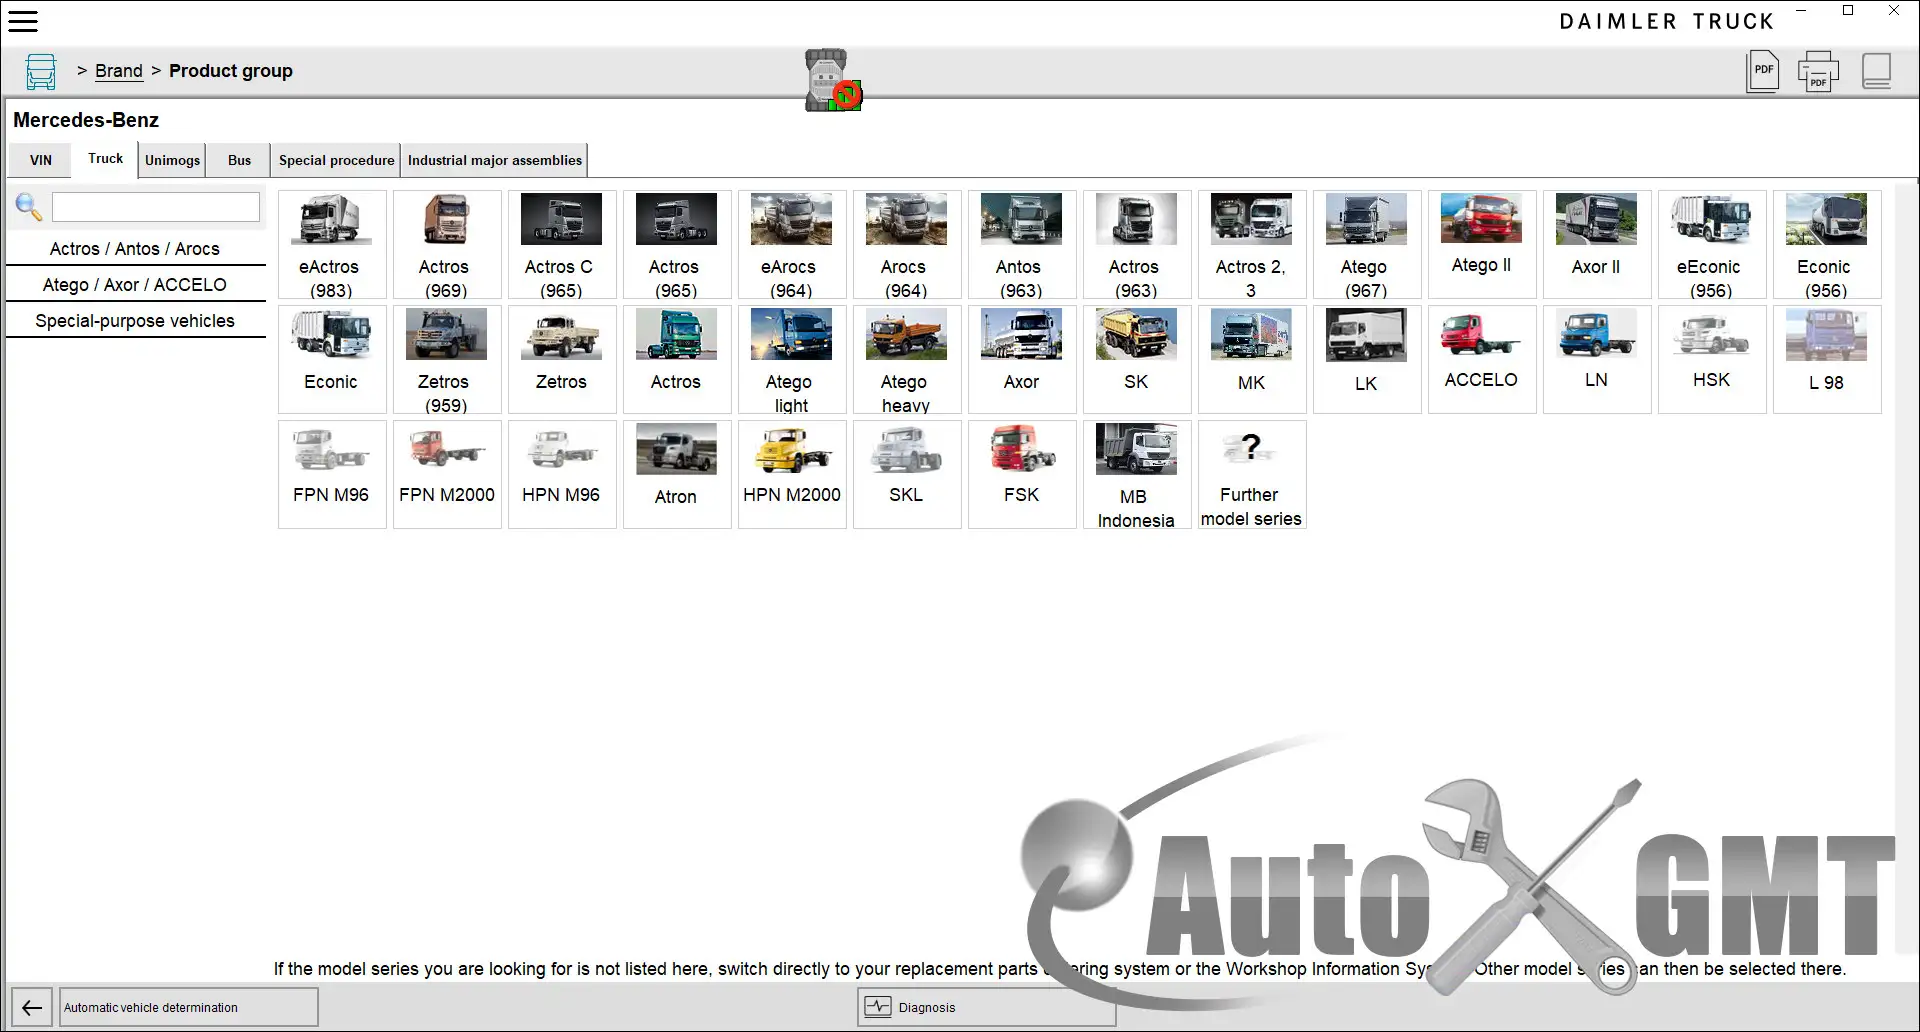The height and width of the screenshot is (1032, 1920).
Task: Choose Antos (963) model tile
Action: (x=1022, y=245)
